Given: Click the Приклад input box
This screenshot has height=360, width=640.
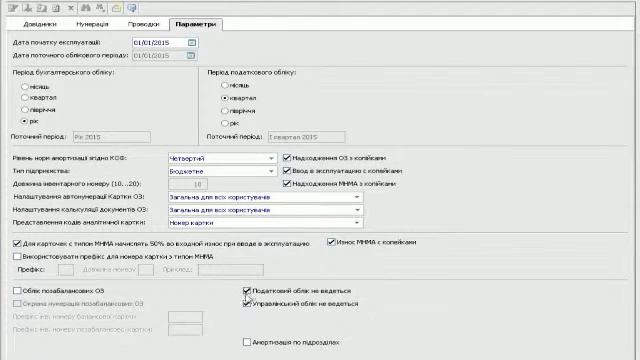Looking at the screenshot, I should [x=231, y=270].
